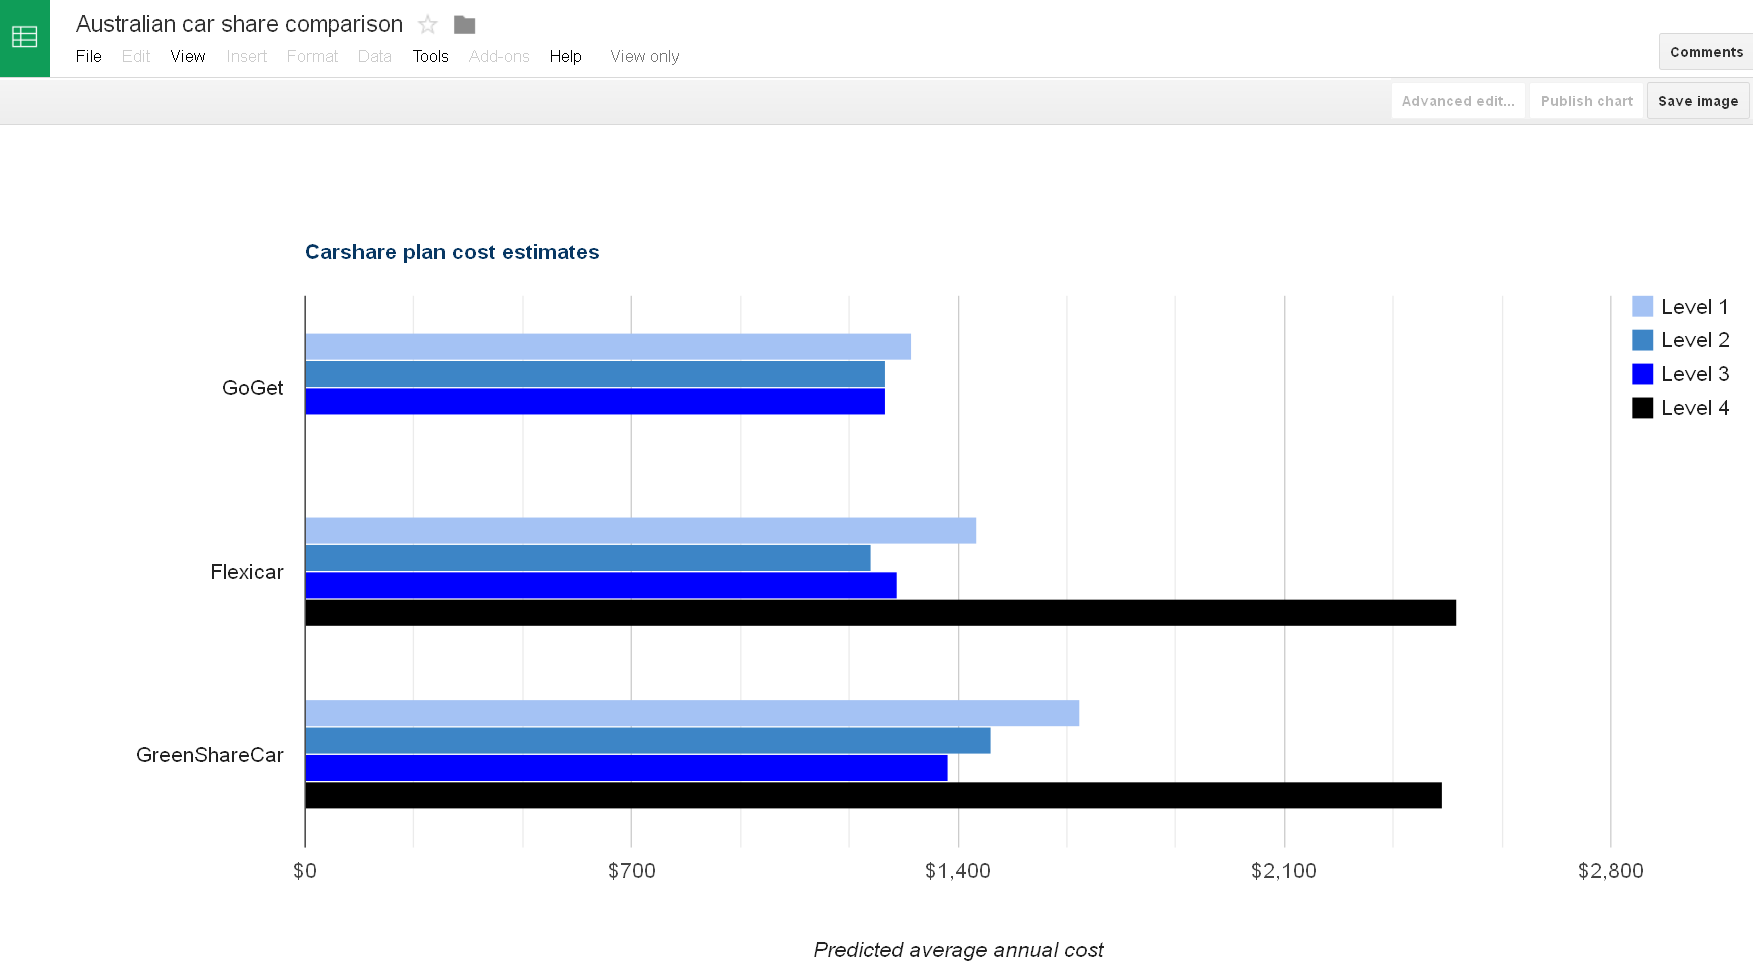Click the document title text
The height and width of the screenshot is (970, 1753).
tap(239, 24)
